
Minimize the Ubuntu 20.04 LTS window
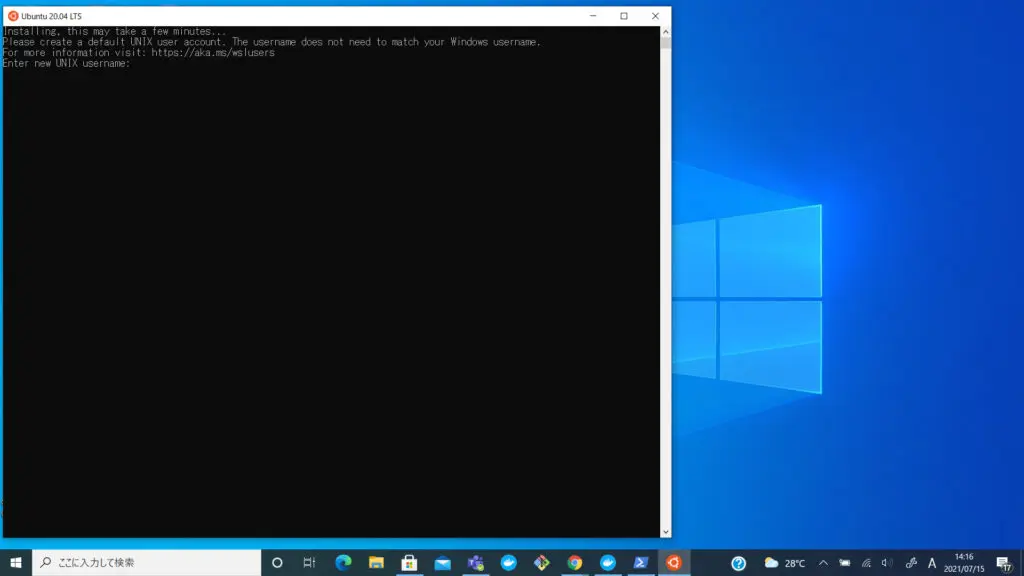tap(593, 16)
